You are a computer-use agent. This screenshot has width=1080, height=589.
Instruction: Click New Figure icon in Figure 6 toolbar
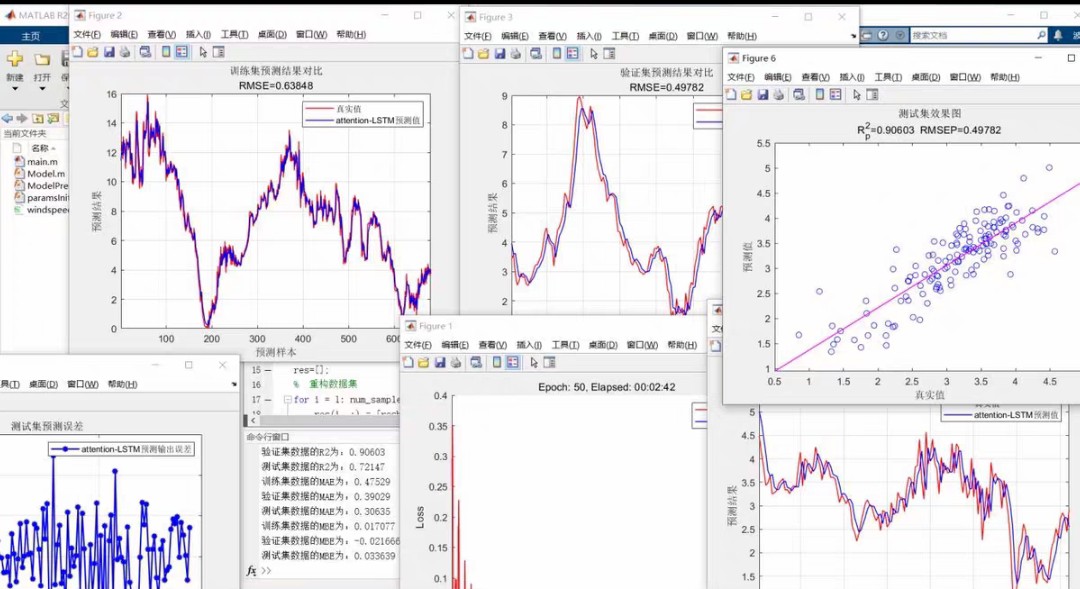(x=731, y=95)
